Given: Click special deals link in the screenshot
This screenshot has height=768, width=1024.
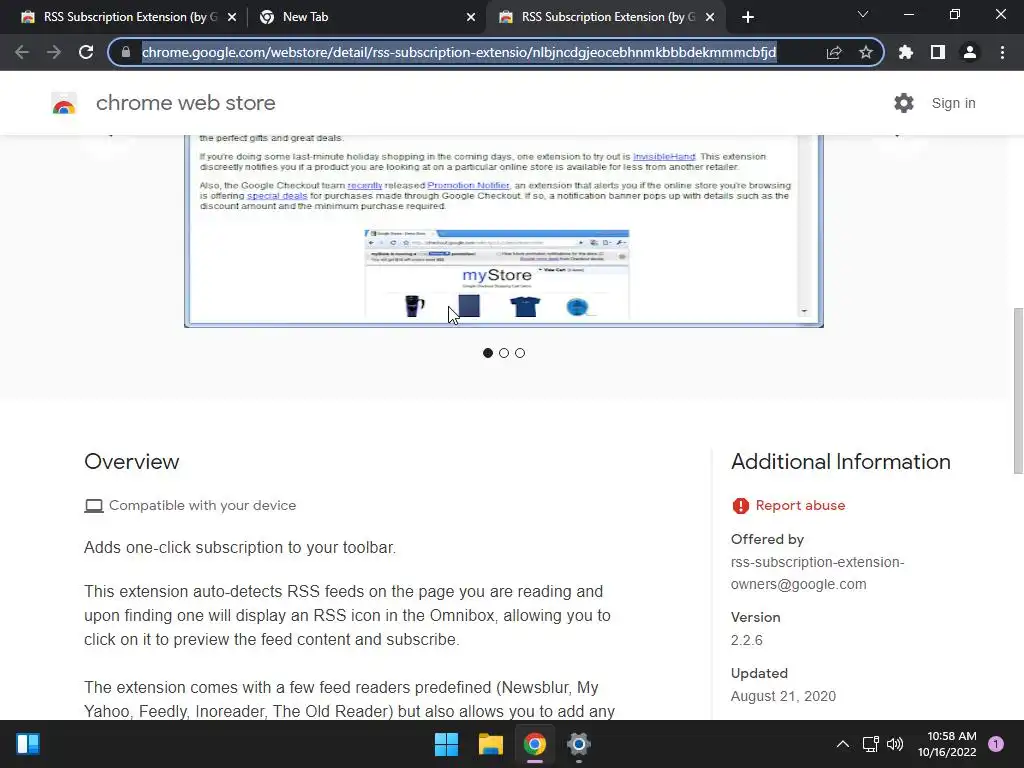Looking at the screenshot, I should tap(277, 196).
